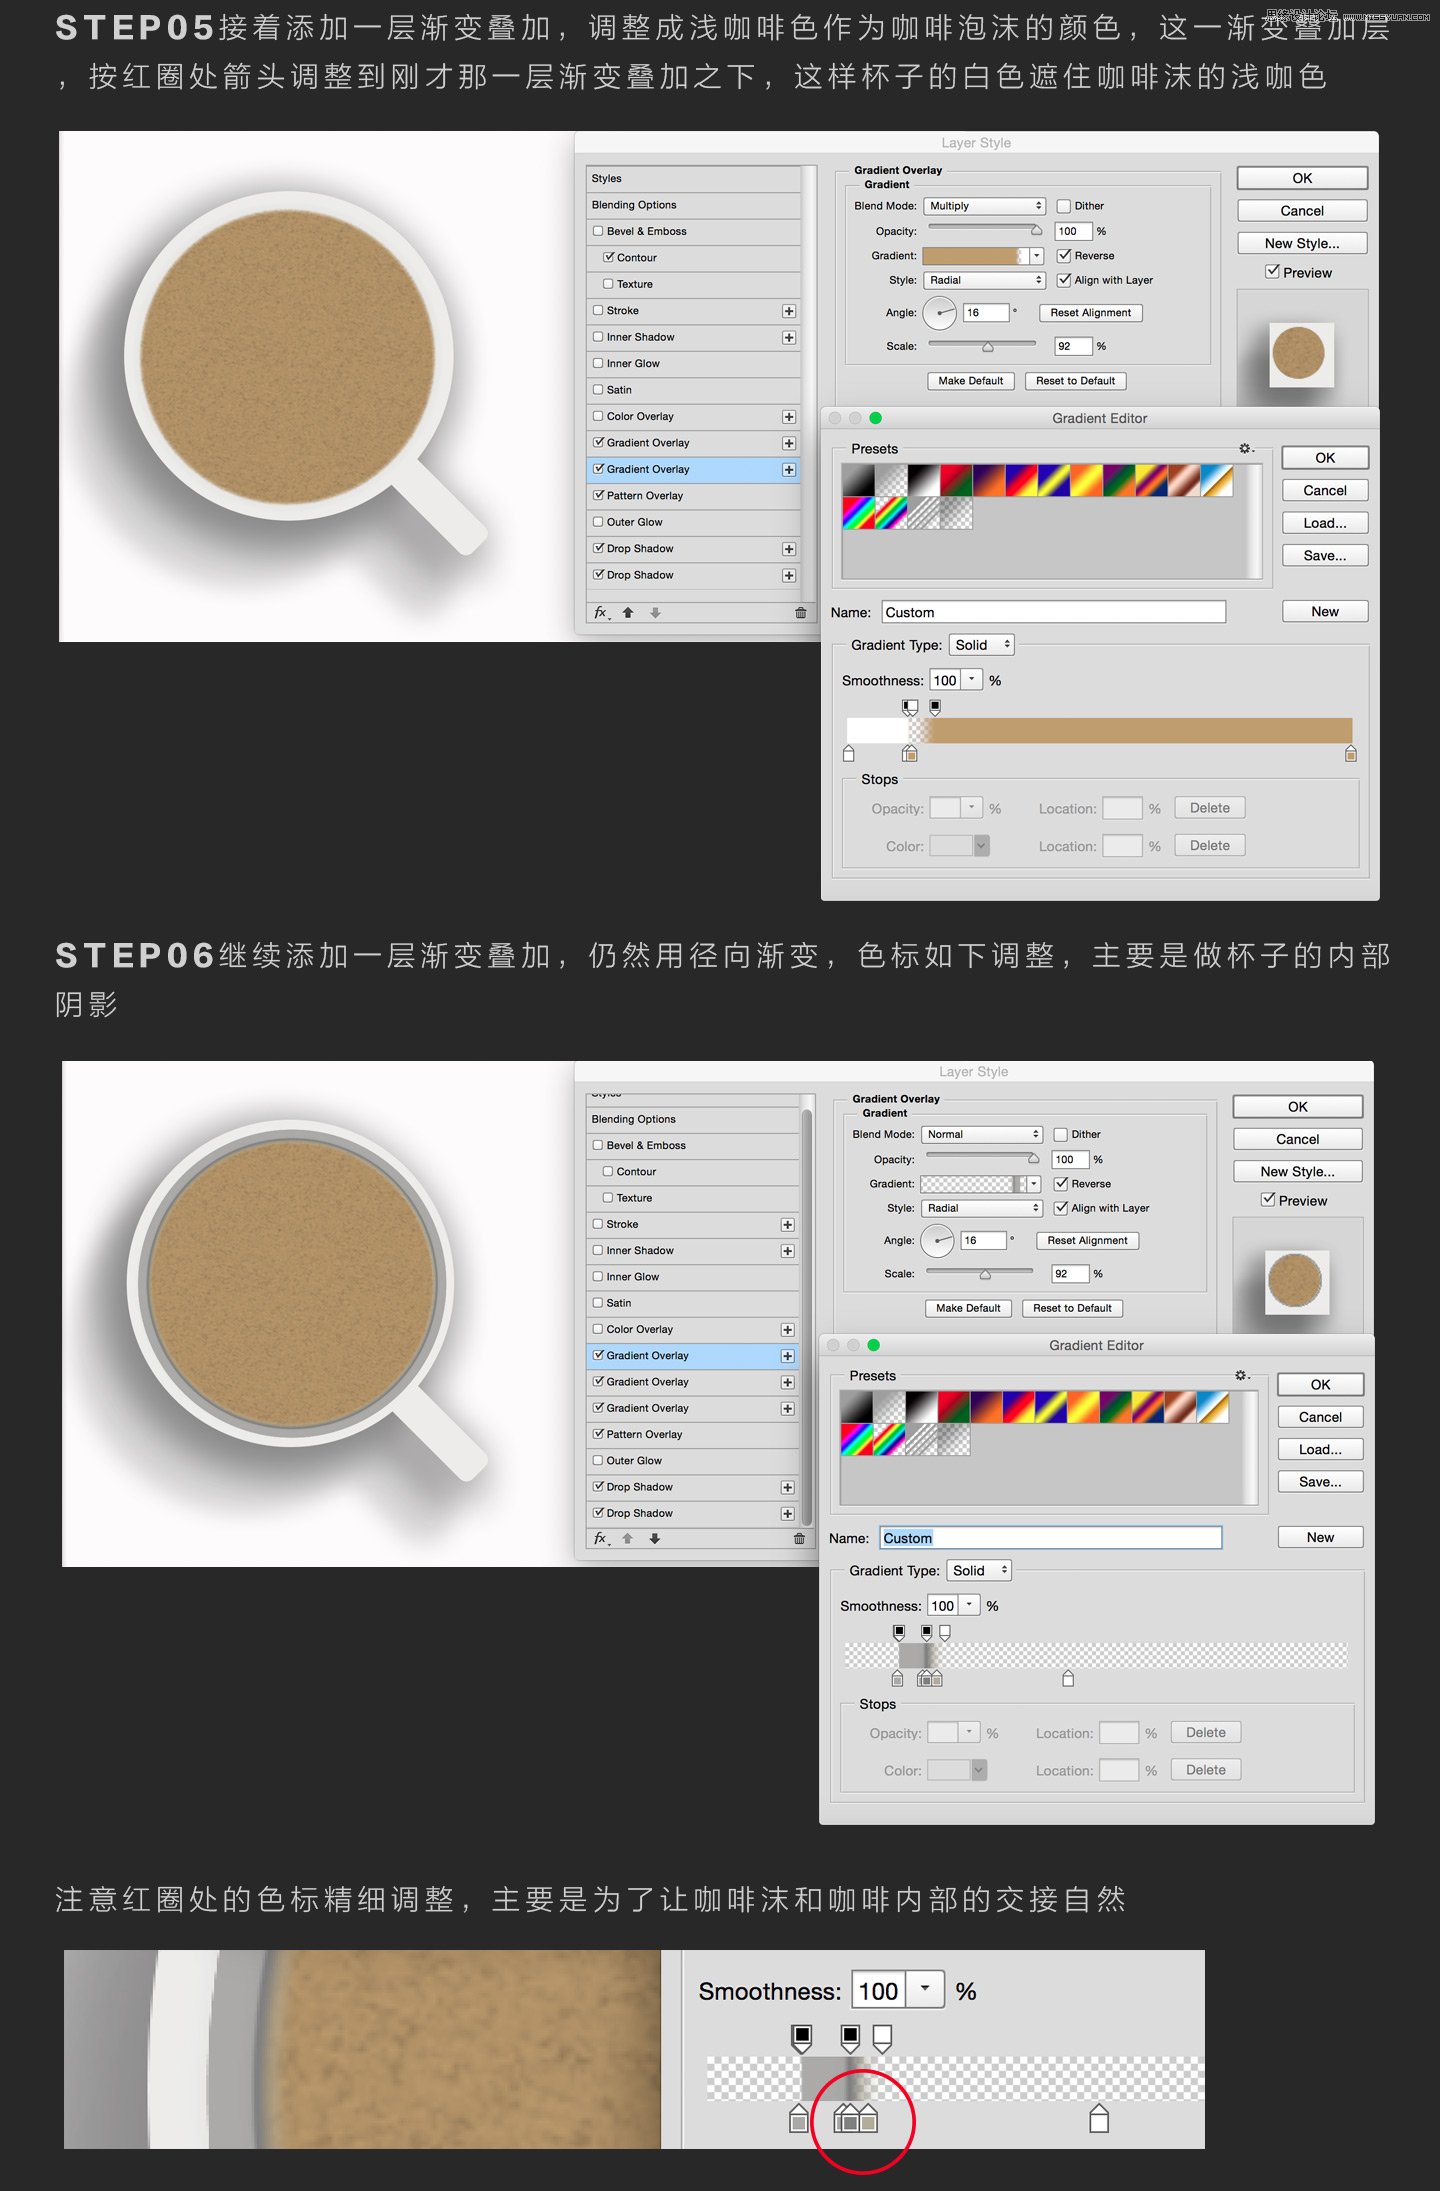Click Stroke's plus icon in STEP05 dialog
1440x2191 pixels.
click(x=789, y=311)
